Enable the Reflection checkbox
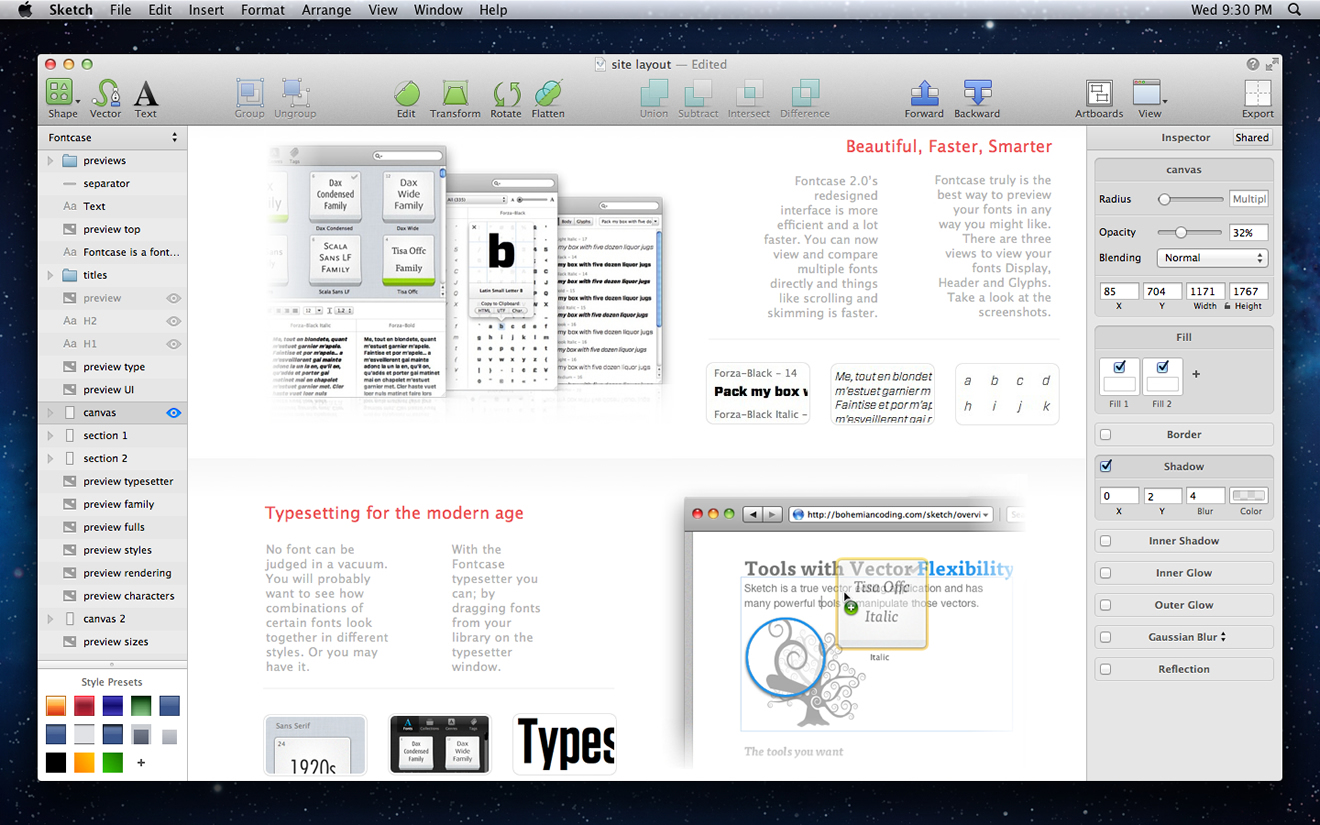The height and width of the screenshot is (825, 1320). (x=1105, y=669)
